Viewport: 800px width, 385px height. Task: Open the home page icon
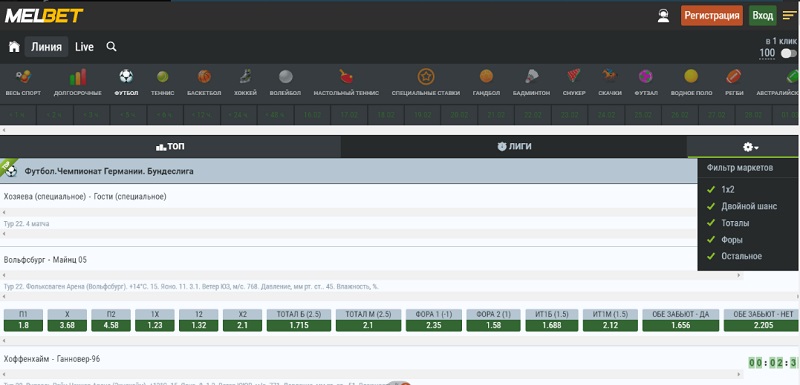[x=14, y=47]
